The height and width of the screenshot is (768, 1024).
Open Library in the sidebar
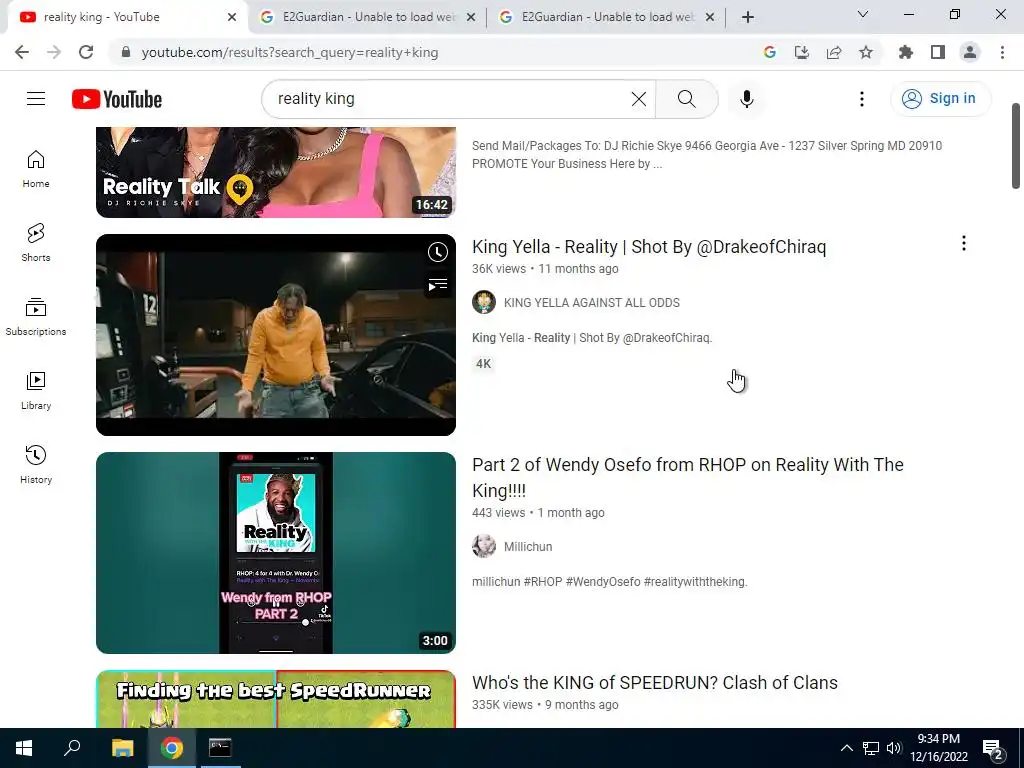(x=36, y=391)
